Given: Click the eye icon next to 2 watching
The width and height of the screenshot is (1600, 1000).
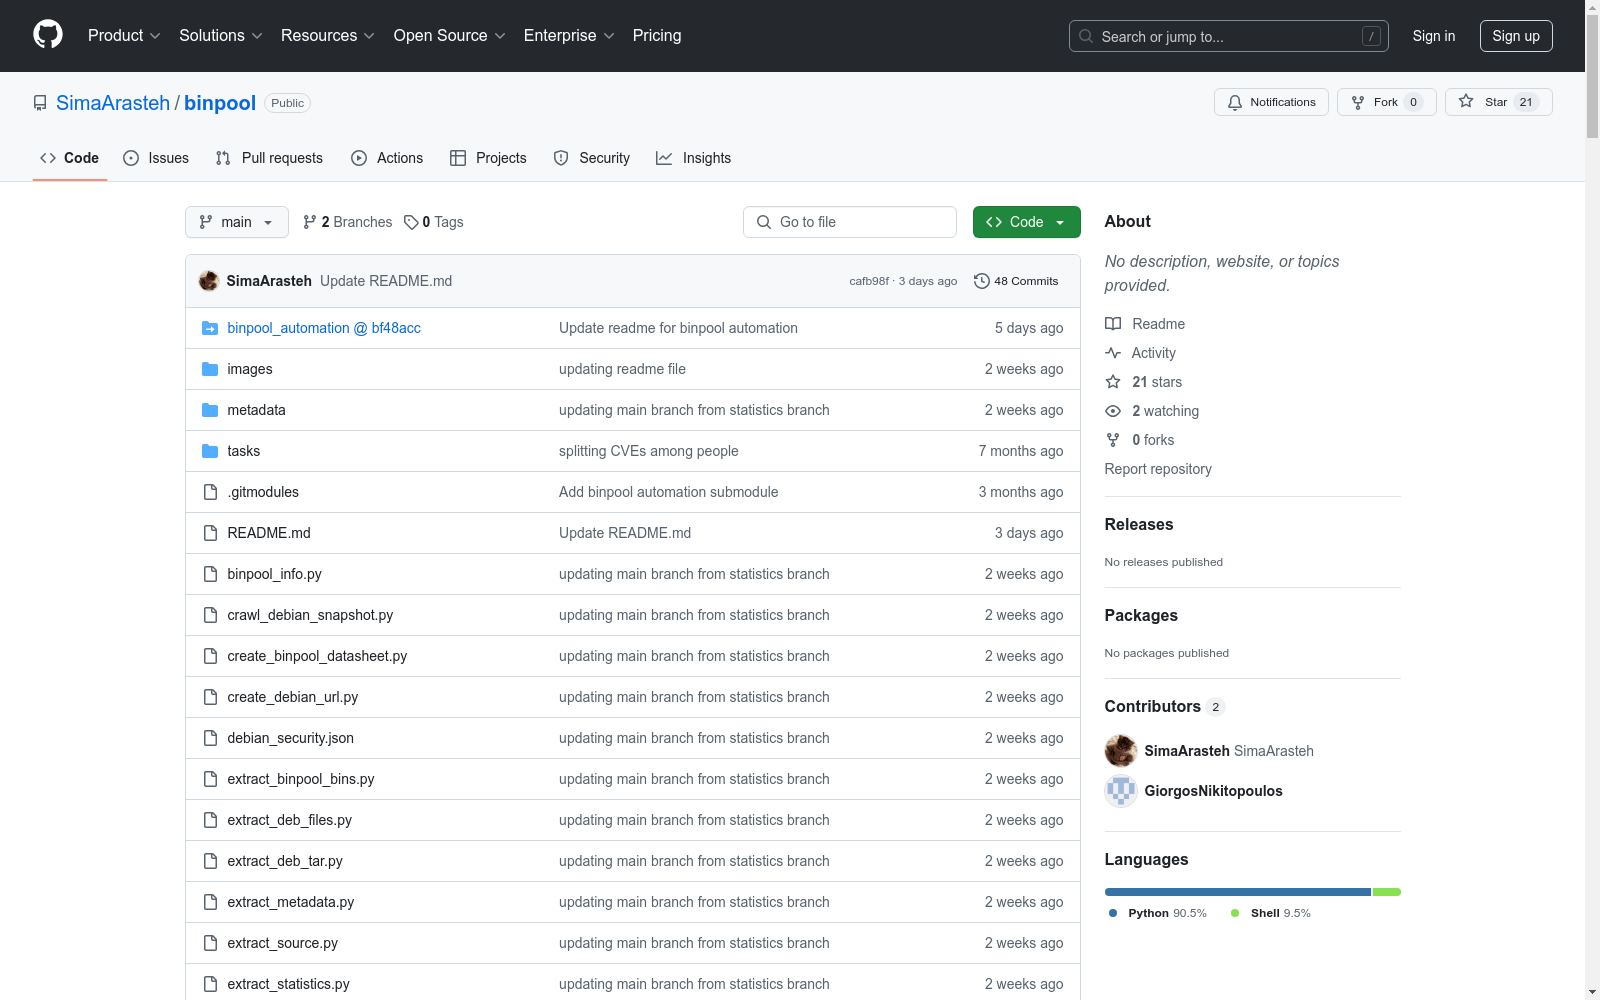Looking at the screenshot, I should (x=1113, y=411).
